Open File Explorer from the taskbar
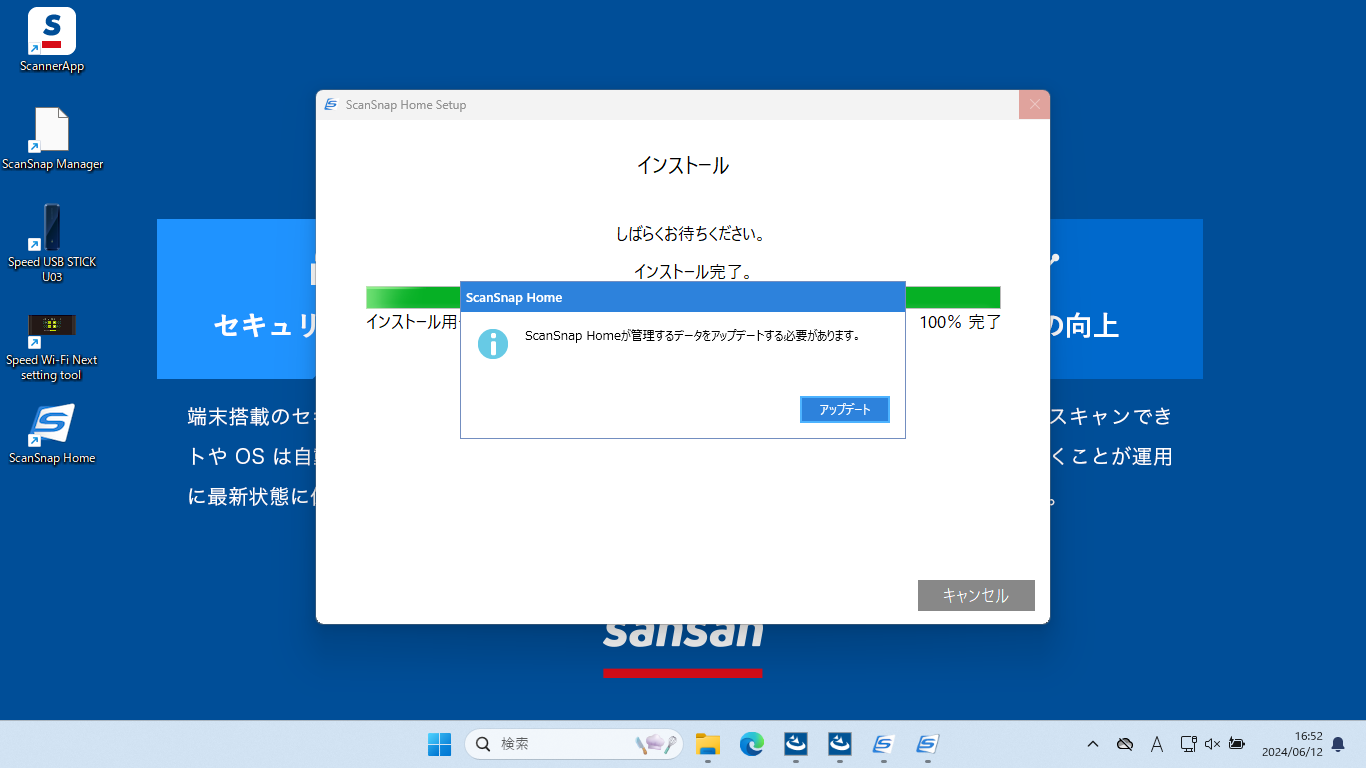 708,744
